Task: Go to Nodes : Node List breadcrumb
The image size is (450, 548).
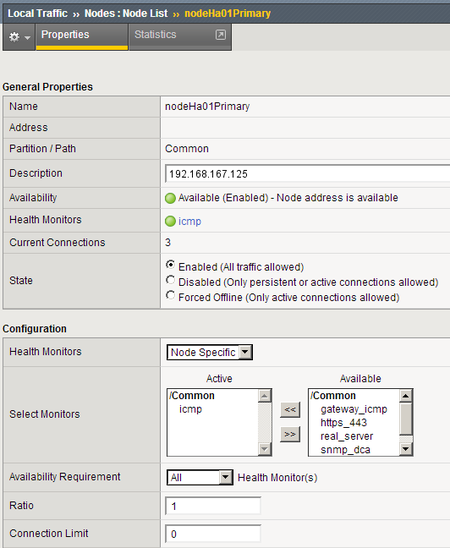Action: (x=126, y=13)
